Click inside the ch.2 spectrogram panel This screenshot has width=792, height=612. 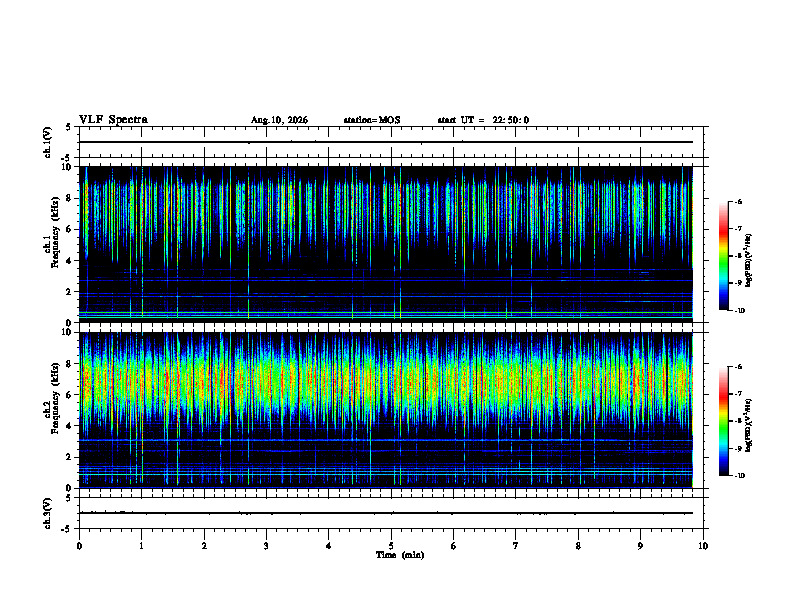(x=391, y=410)
